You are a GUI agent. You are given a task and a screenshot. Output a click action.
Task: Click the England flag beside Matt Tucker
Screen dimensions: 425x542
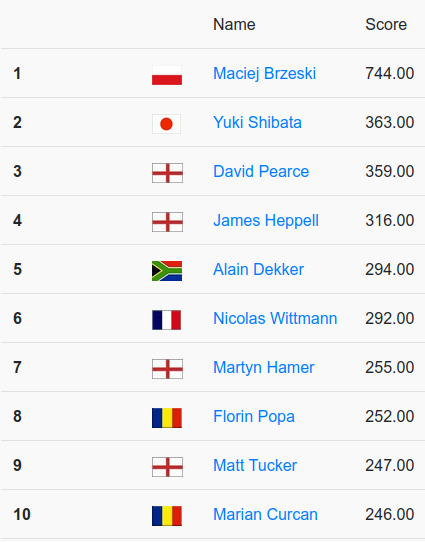(x=167, y=467)
